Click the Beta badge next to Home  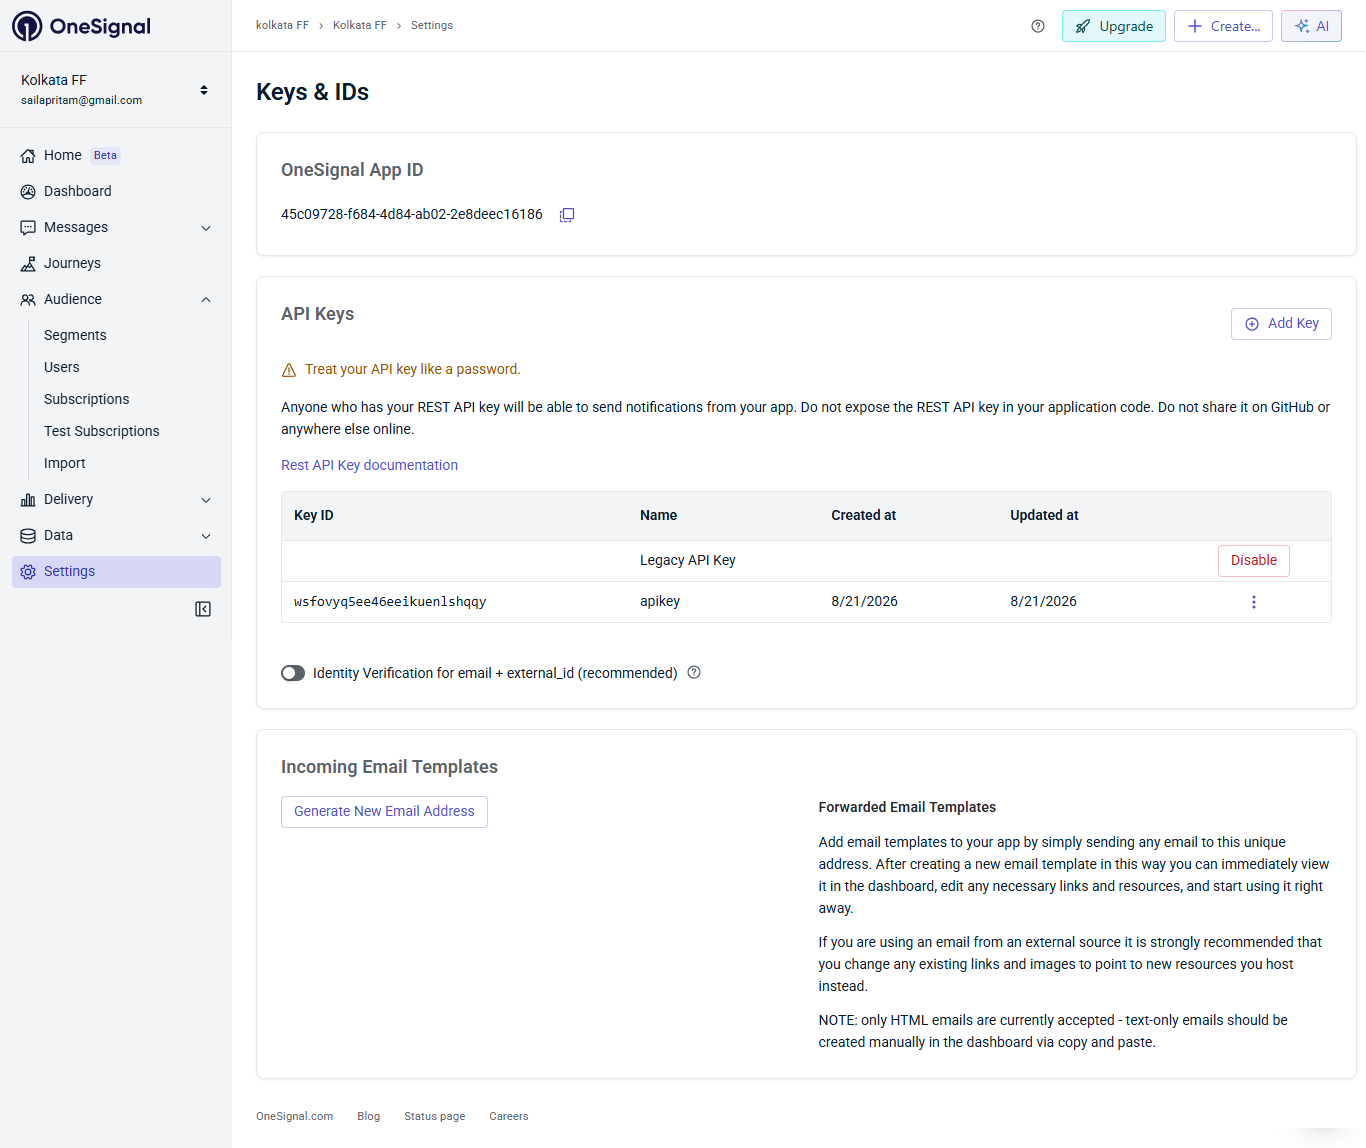coord(105,155)
